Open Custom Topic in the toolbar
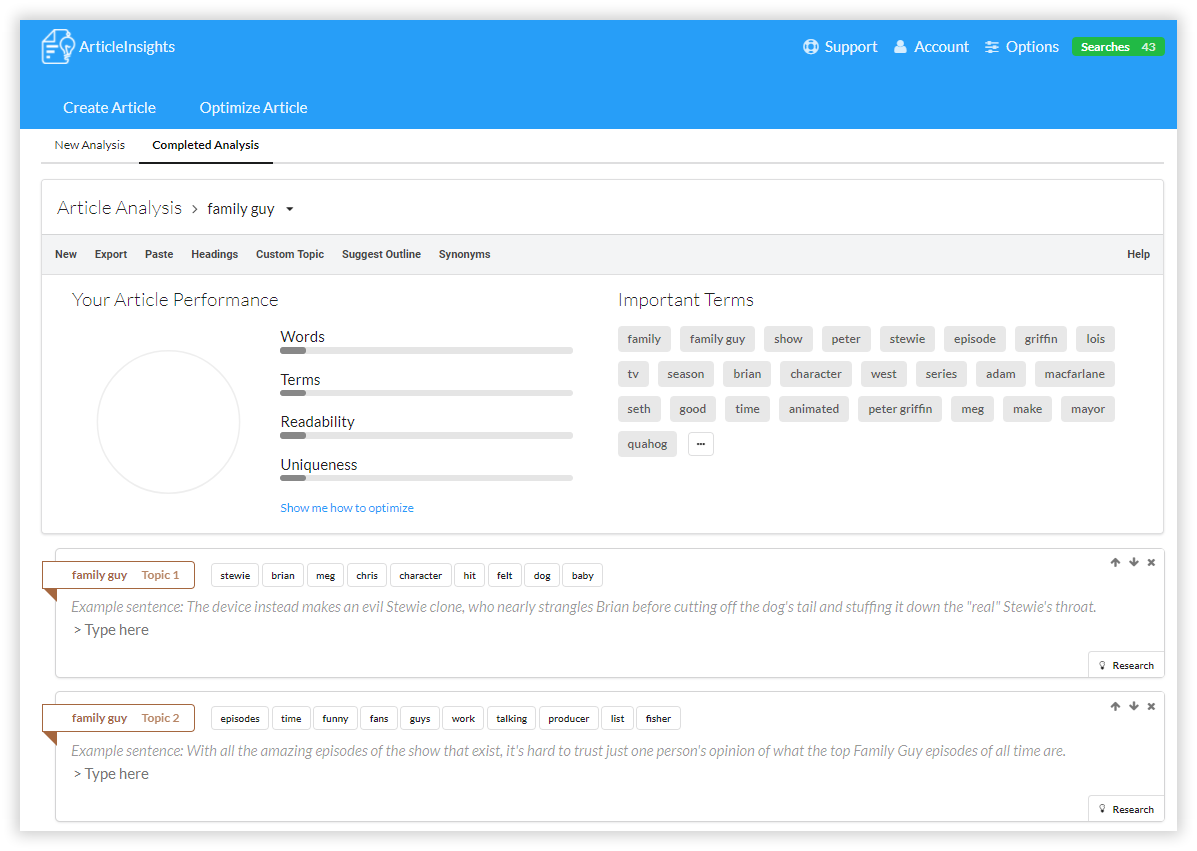 290,254
